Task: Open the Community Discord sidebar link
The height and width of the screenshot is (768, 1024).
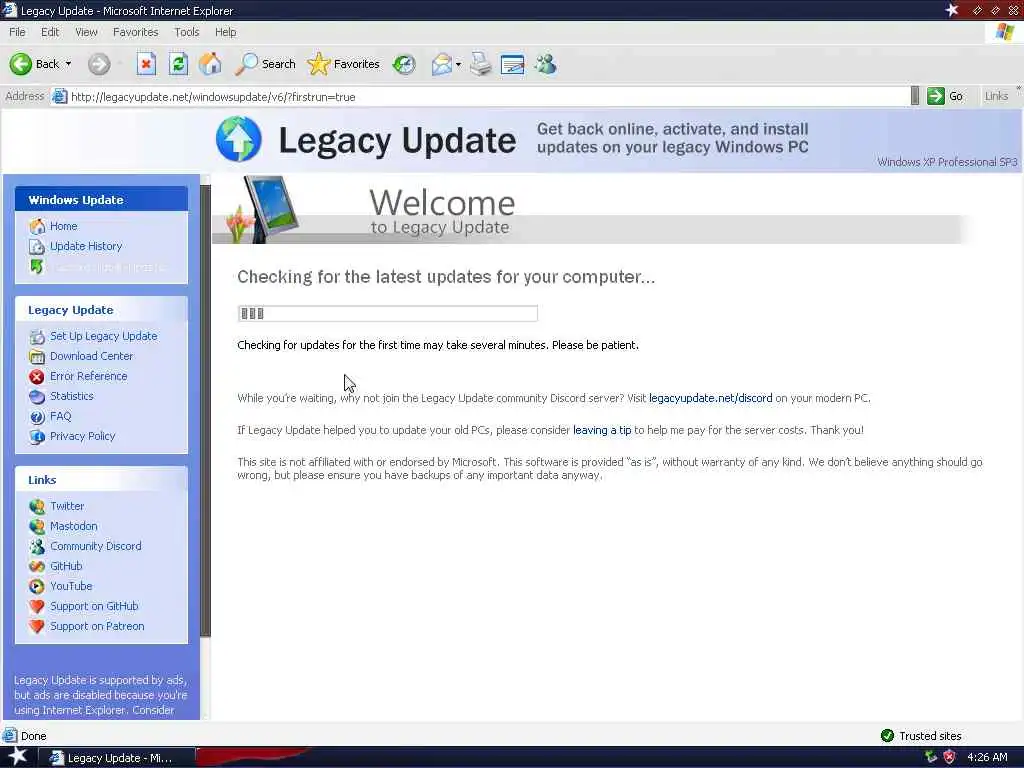Action: (x=95, y=546)
